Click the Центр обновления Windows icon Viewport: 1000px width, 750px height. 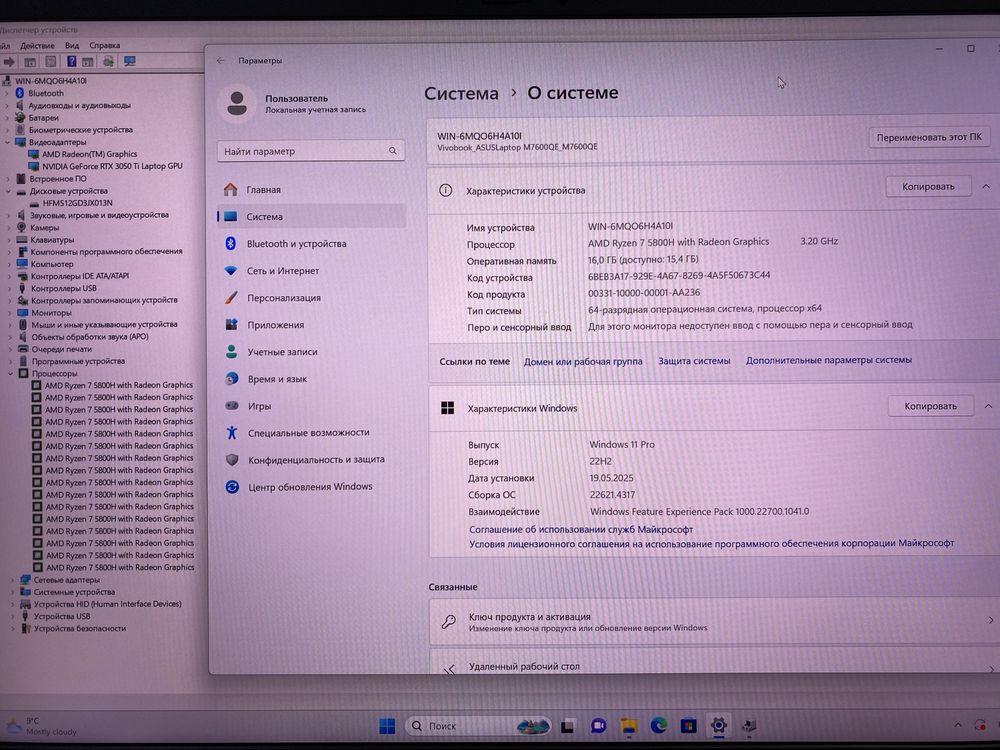(232, 487)
